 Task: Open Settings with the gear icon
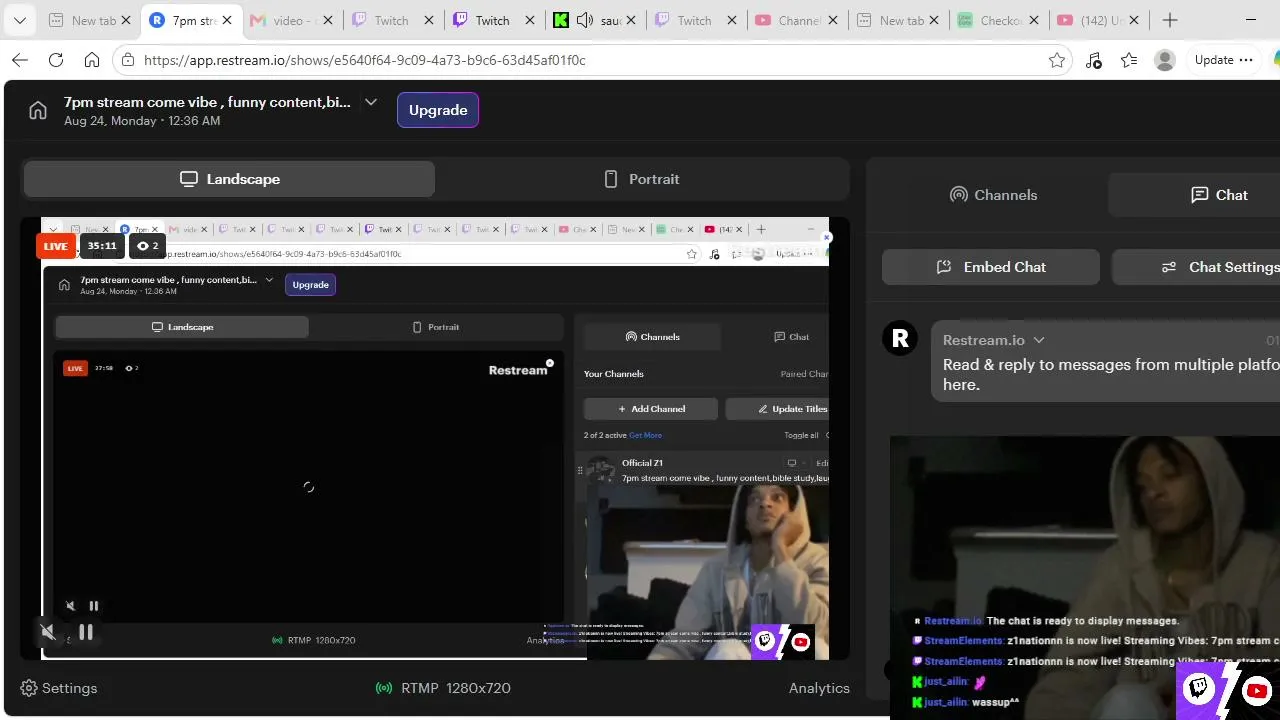click(x=59, y=688)
